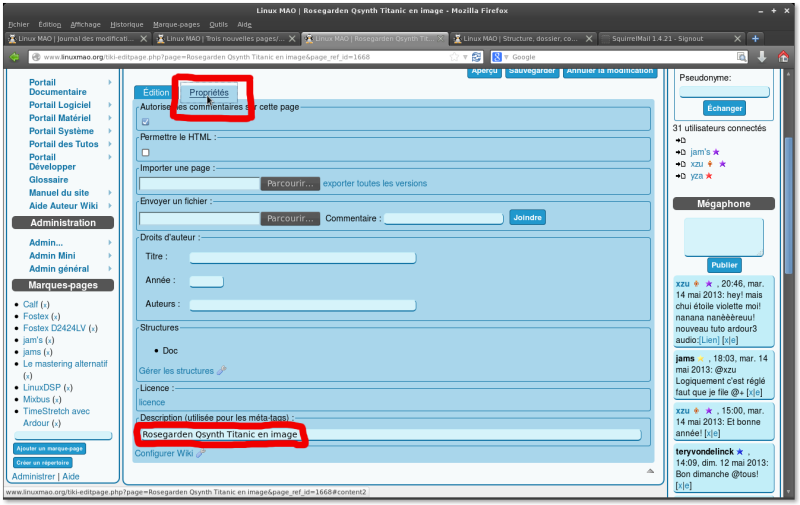Remove Calf bookmark with its (x)
This screenshot has height=505, width=800.
pyautogui.click(x=45, y=305)
